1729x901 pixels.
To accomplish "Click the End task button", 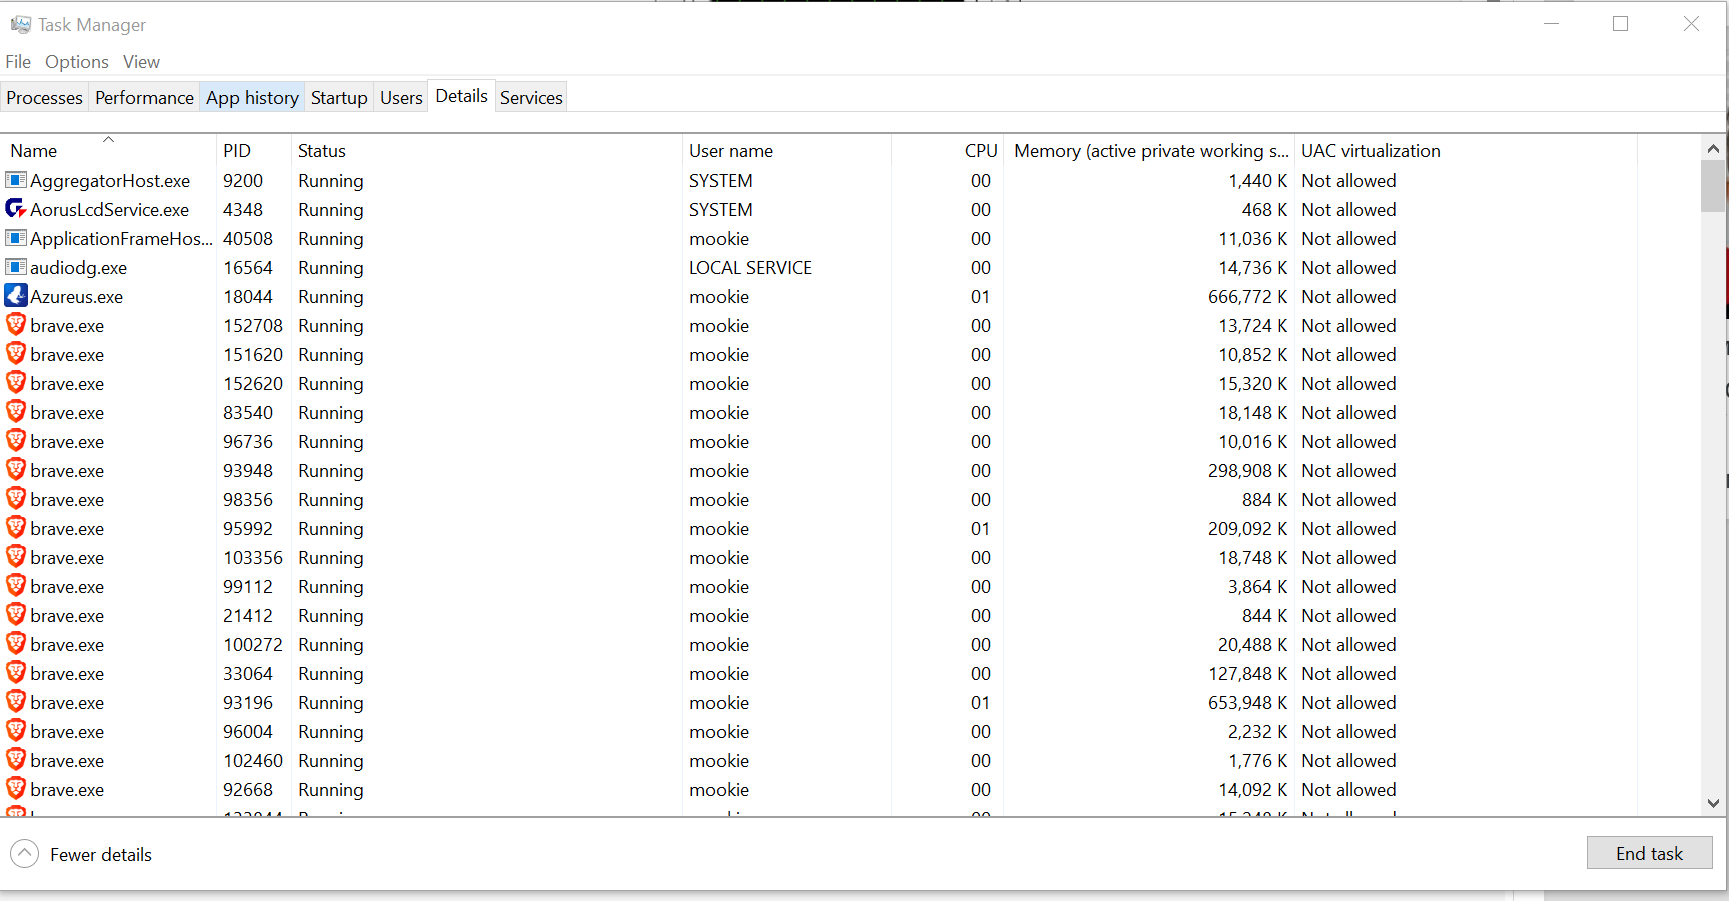I will (1649, 853).
